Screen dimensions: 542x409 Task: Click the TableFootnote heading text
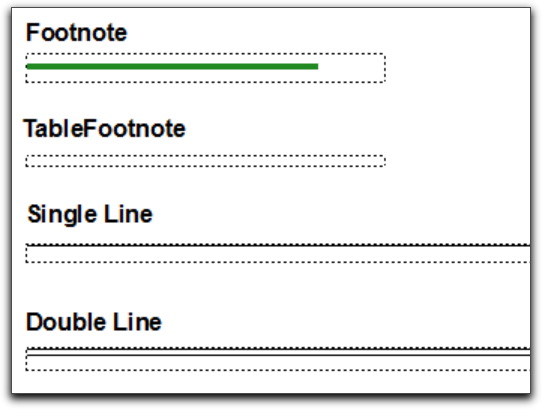(104, 129)
